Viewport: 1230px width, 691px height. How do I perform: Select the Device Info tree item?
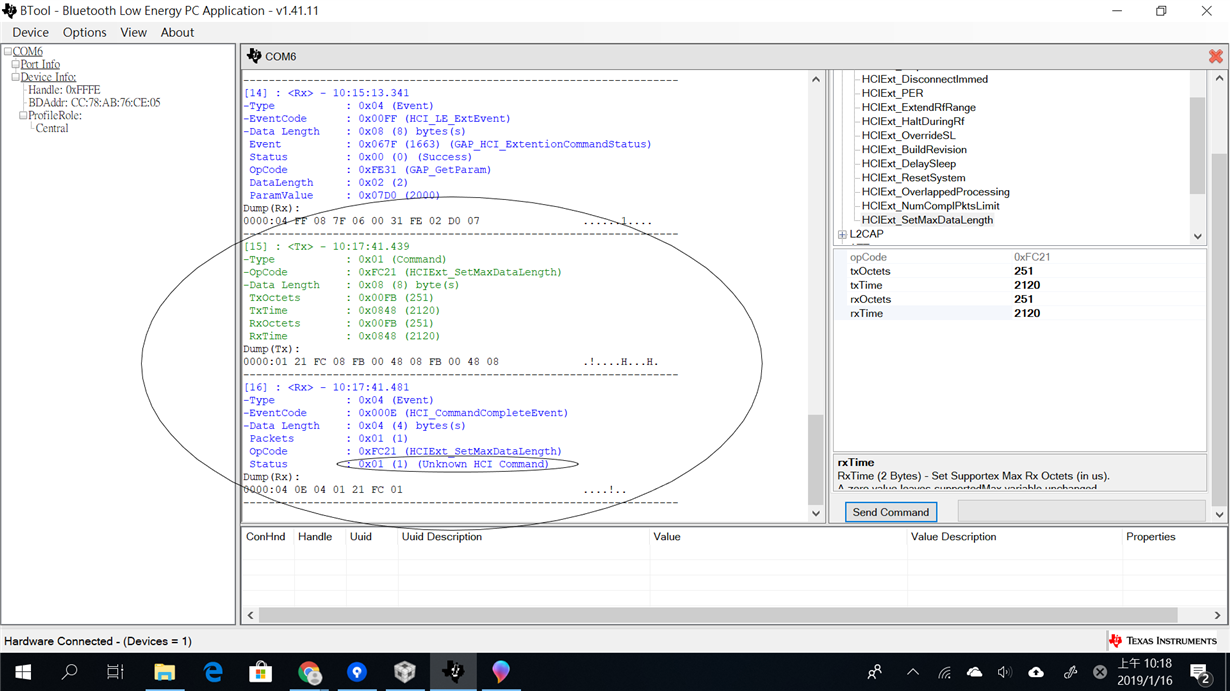coord(48,77)
